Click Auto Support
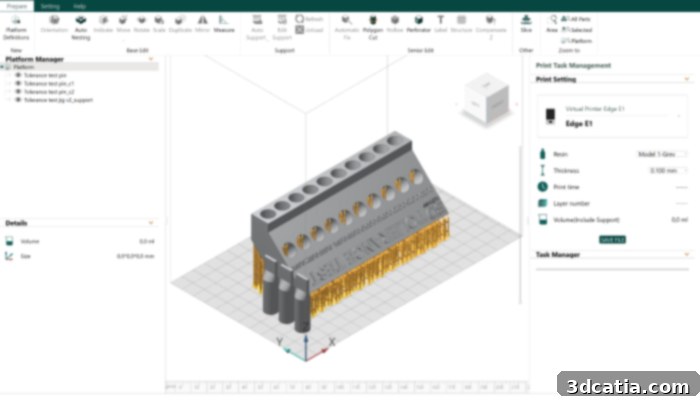Image resolution: width=700 pixels, height=400 pixels. [x=257, y=27]
